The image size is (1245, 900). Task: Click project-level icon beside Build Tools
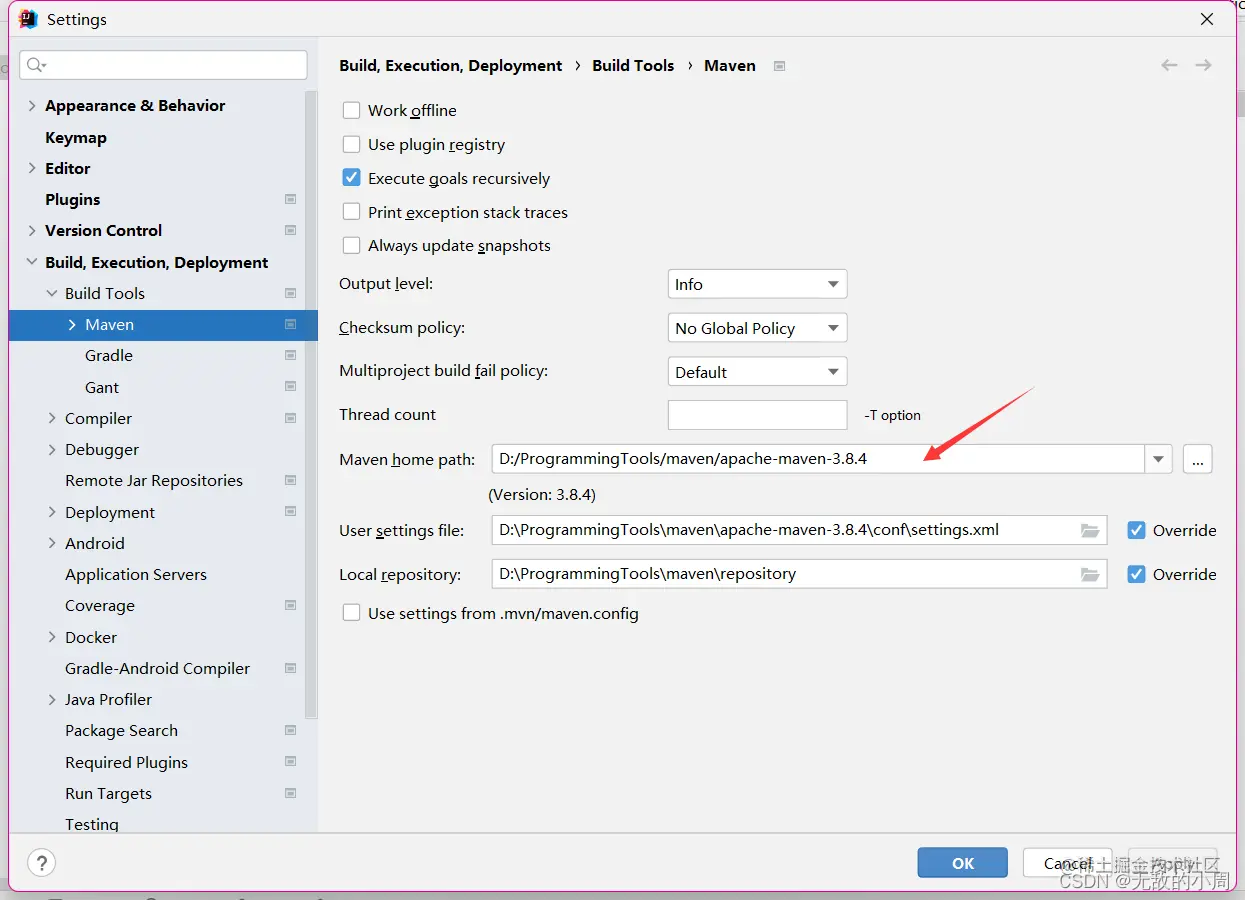click(290, 293)
